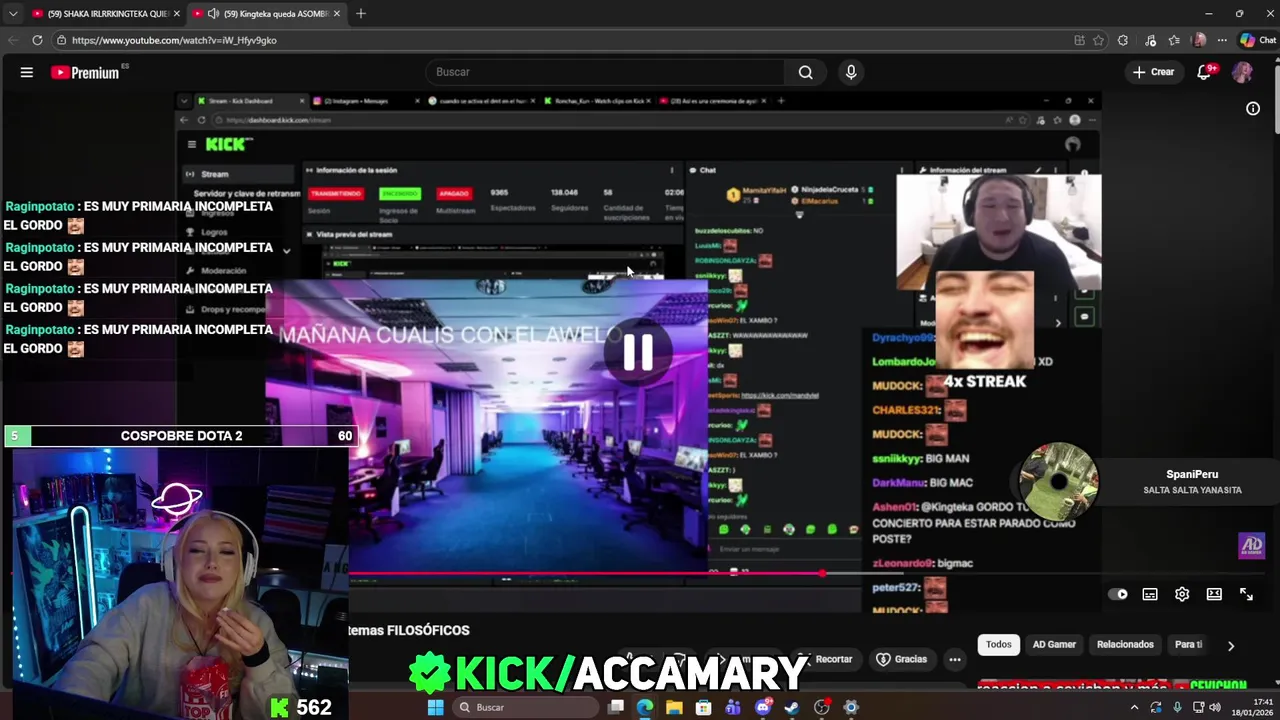Open the YouTube account avatar menu
Screen dimensions: 1280x720
coord(1243,72)
